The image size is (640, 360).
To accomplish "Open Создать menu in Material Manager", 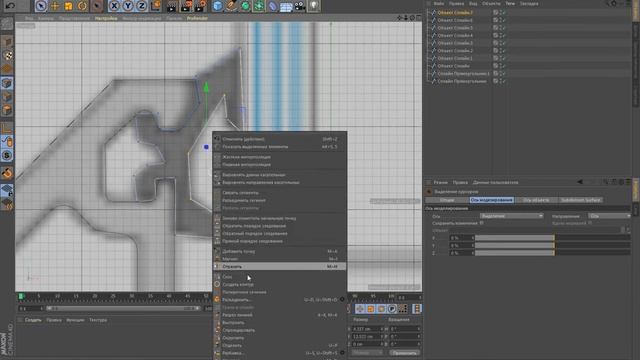I will pyautogui.click(x=33, y=320).
